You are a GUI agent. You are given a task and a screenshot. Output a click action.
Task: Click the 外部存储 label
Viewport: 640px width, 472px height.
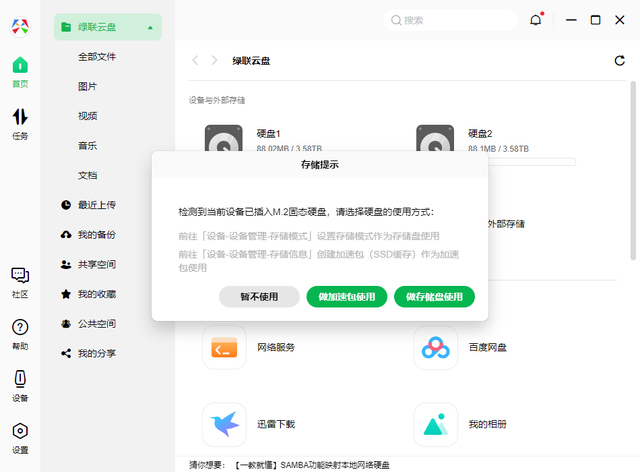[506, 224]
